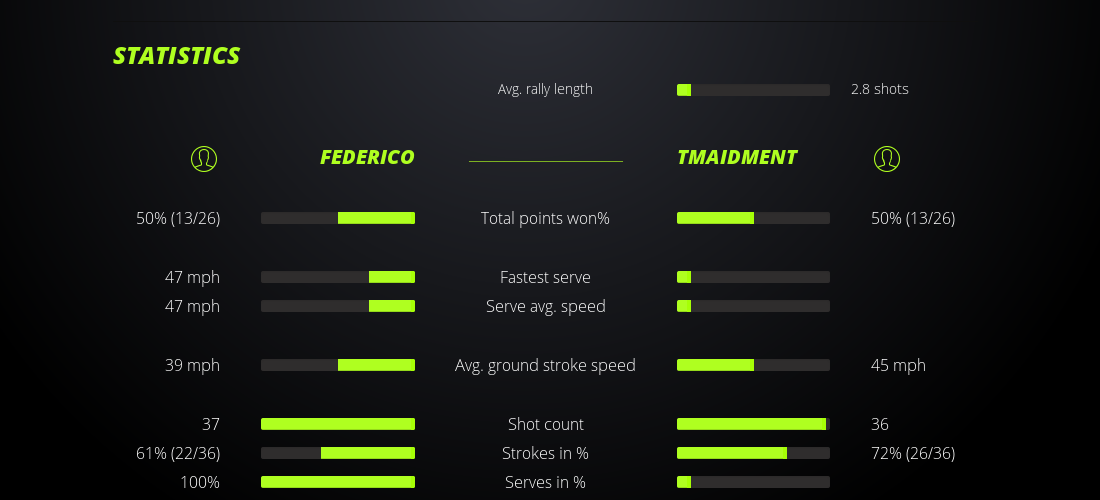Viewport: 1100px width, 500px height.
Task: Select the FEDERICO player name
Action: pos(367,157)
